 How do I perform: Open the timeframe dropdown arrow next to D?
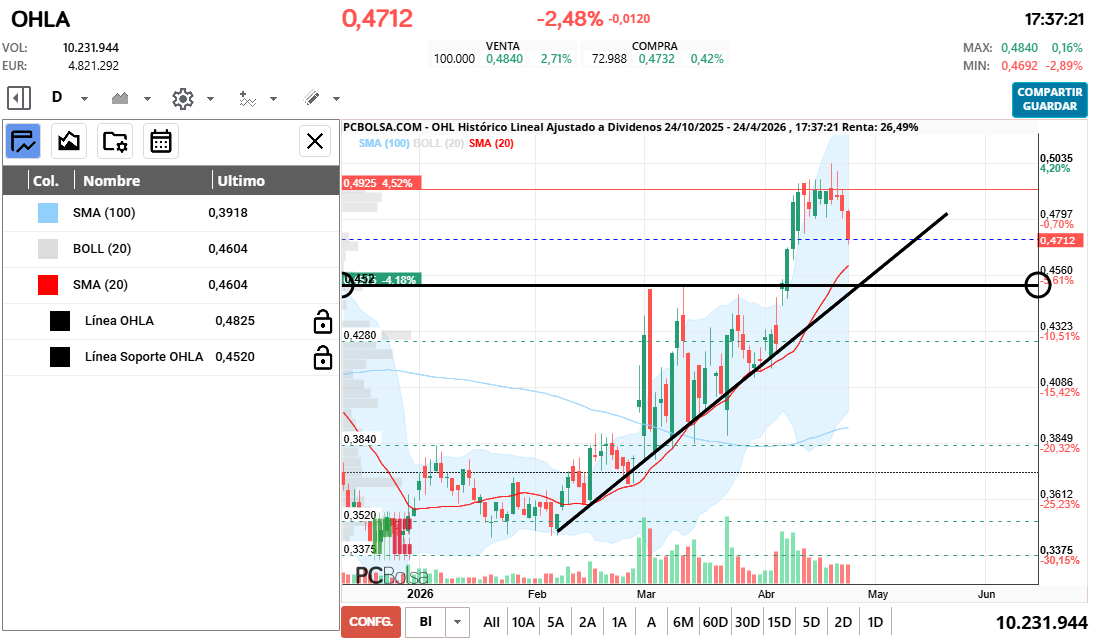point(84,98)
